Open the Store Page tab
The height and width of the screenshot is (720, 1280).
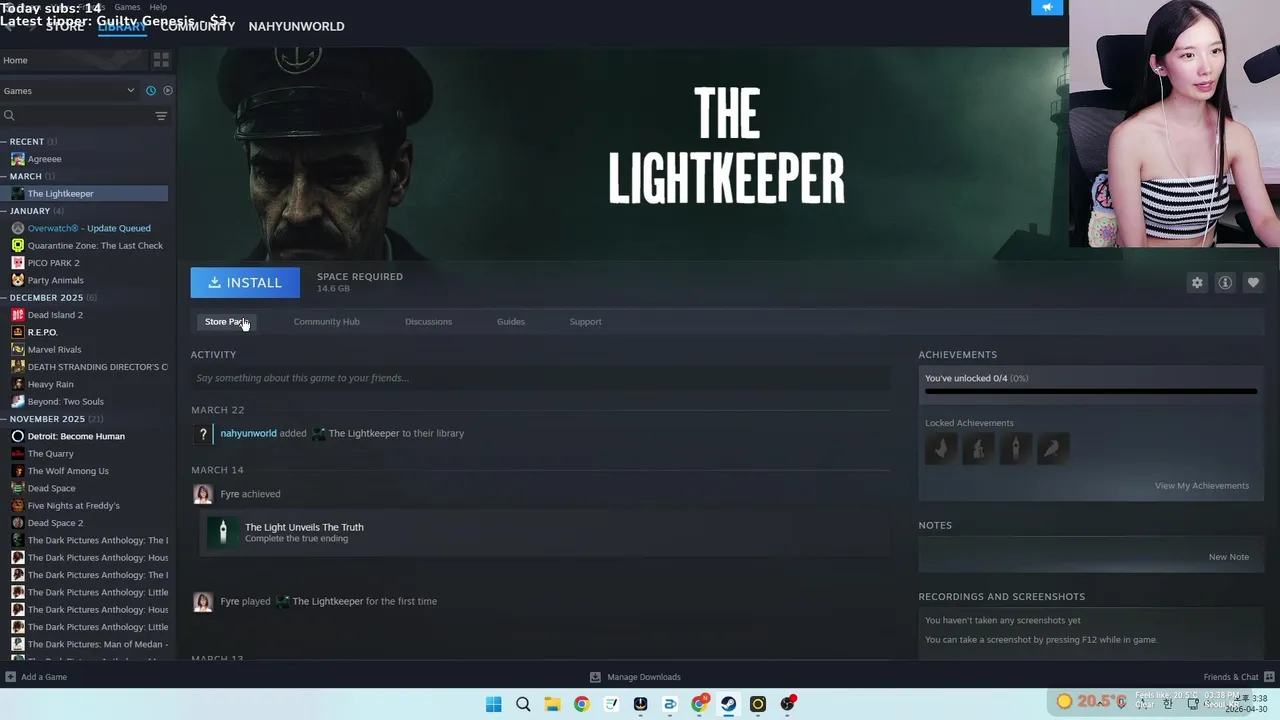pos(226,321)
